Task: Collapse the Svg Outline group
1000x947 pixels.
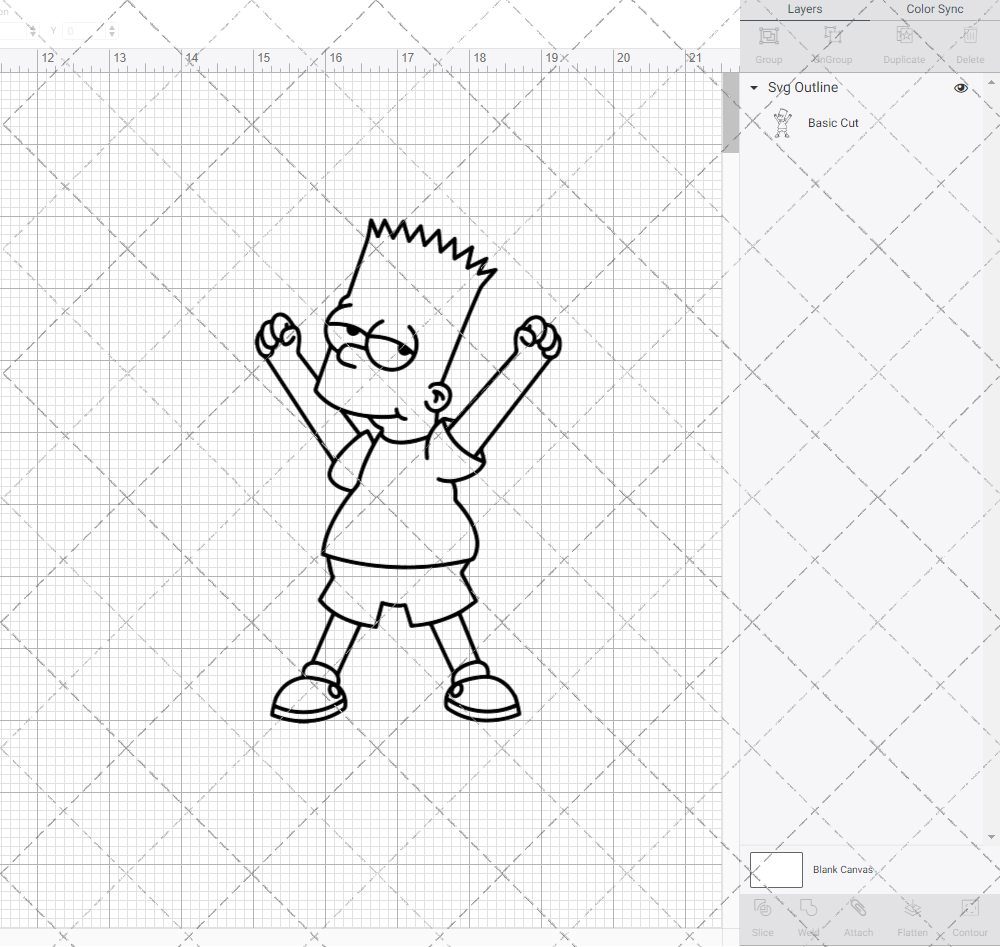Action: (x=754, y=88)
